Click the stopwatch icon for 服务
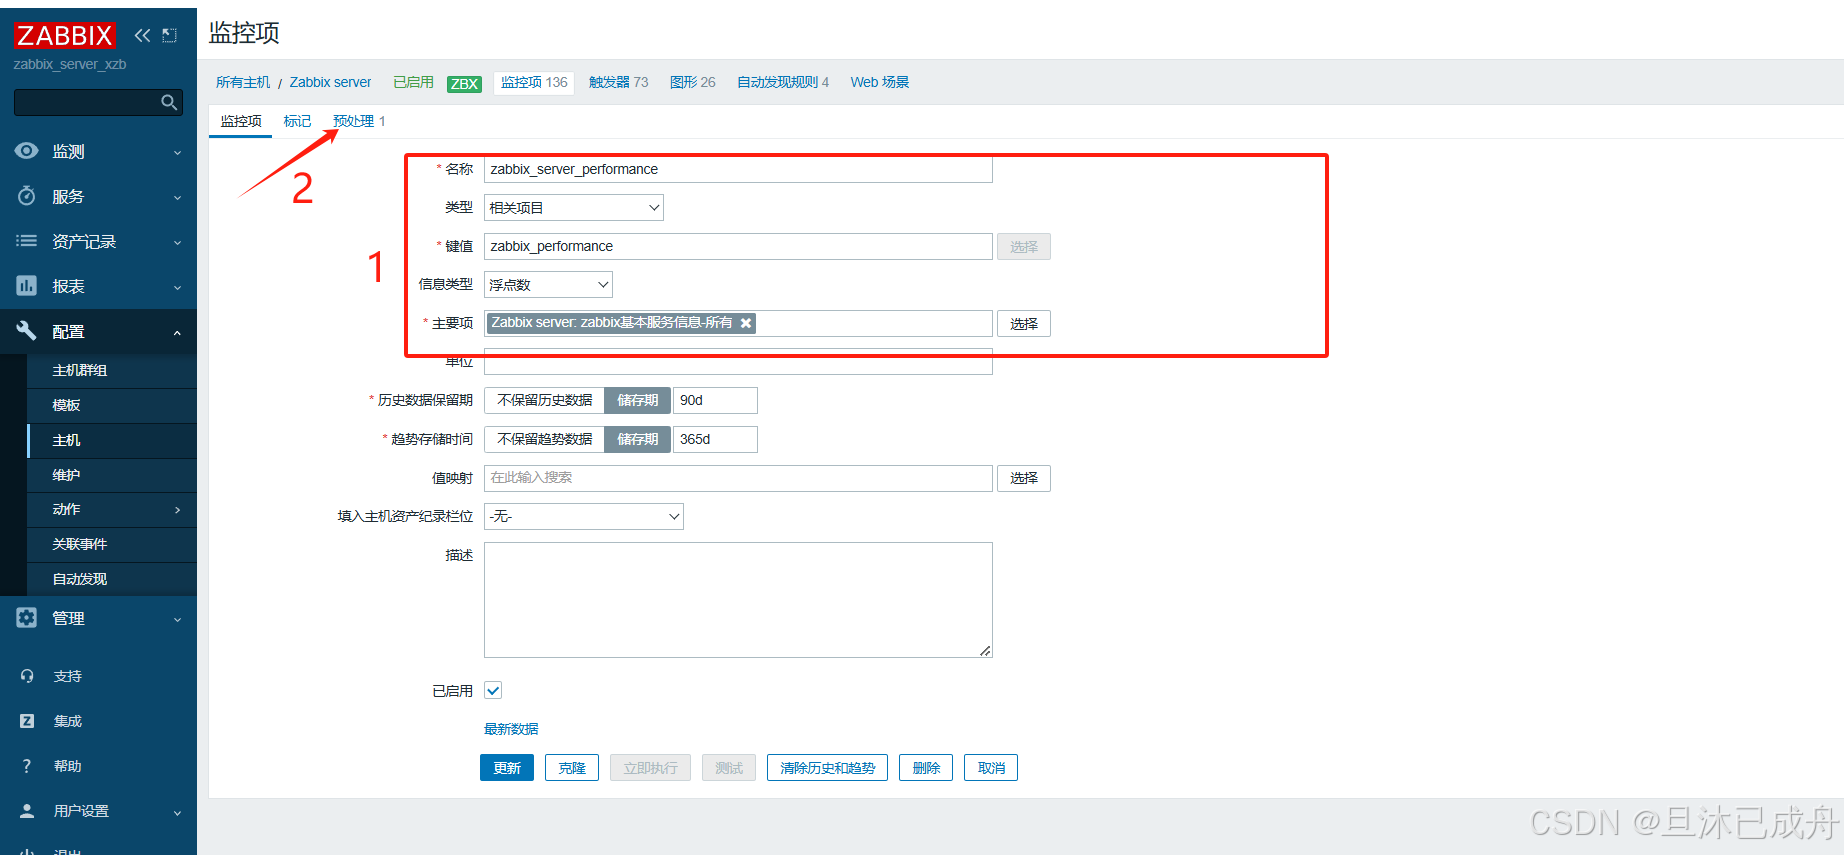 (x=27, y=196)
